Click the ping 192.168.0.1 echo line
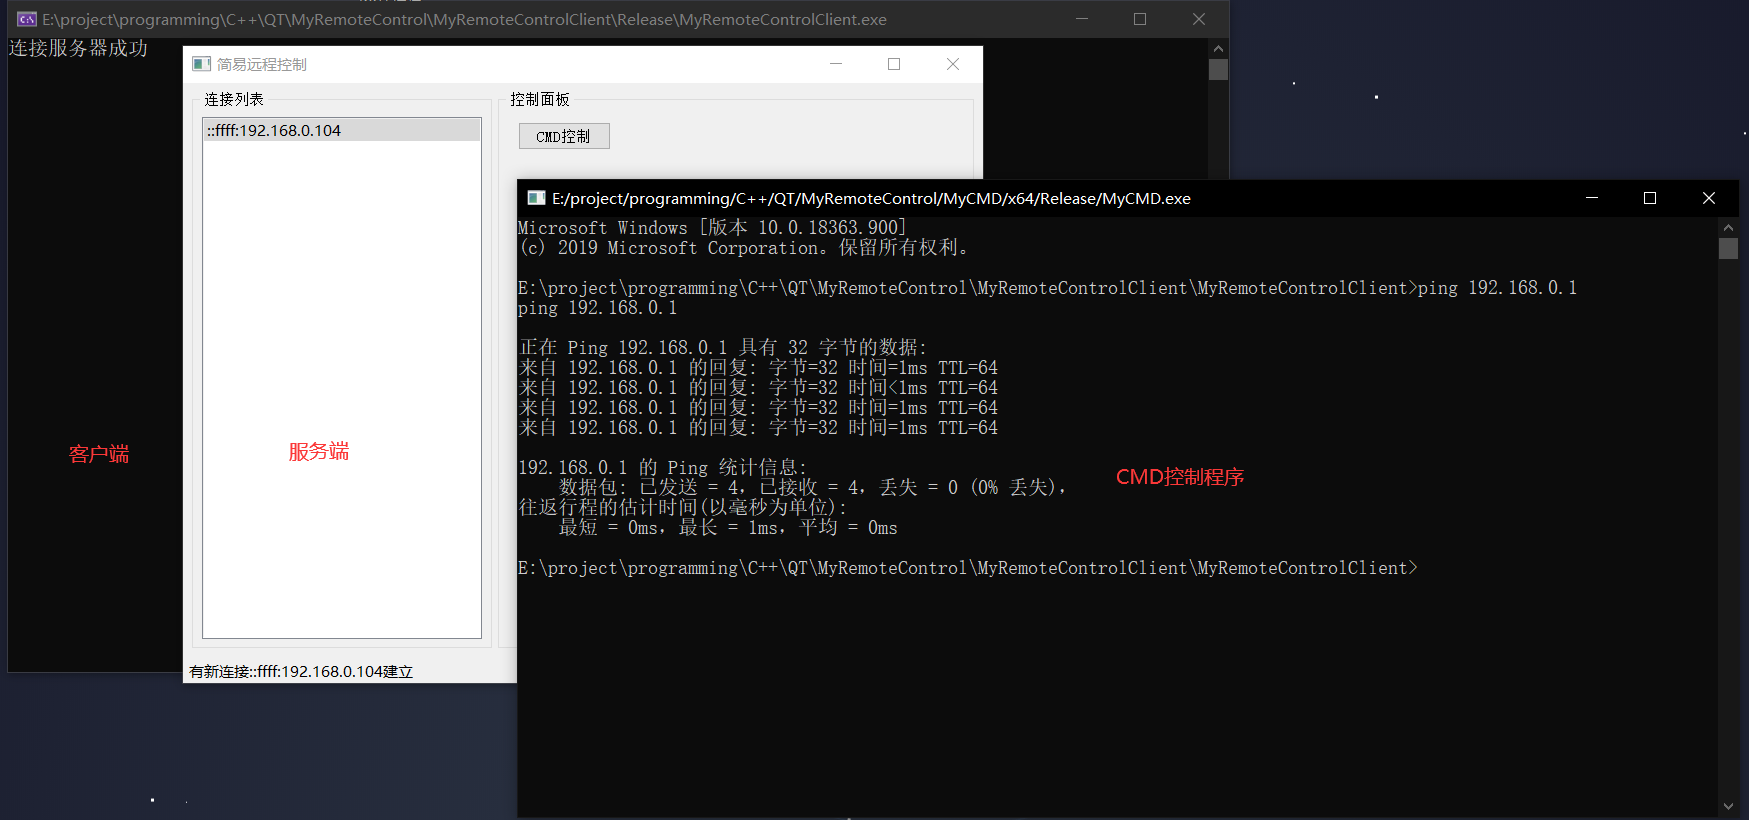The image size is (1749, 820). (x=598, y=308)
